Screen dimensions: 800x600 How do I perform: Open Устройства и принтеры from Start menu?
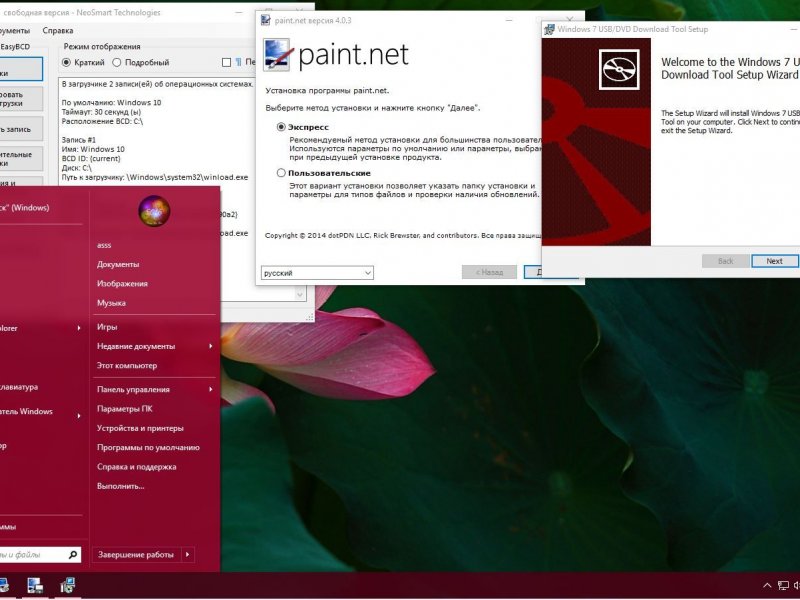pyautogui.click(x=140, y=428)
